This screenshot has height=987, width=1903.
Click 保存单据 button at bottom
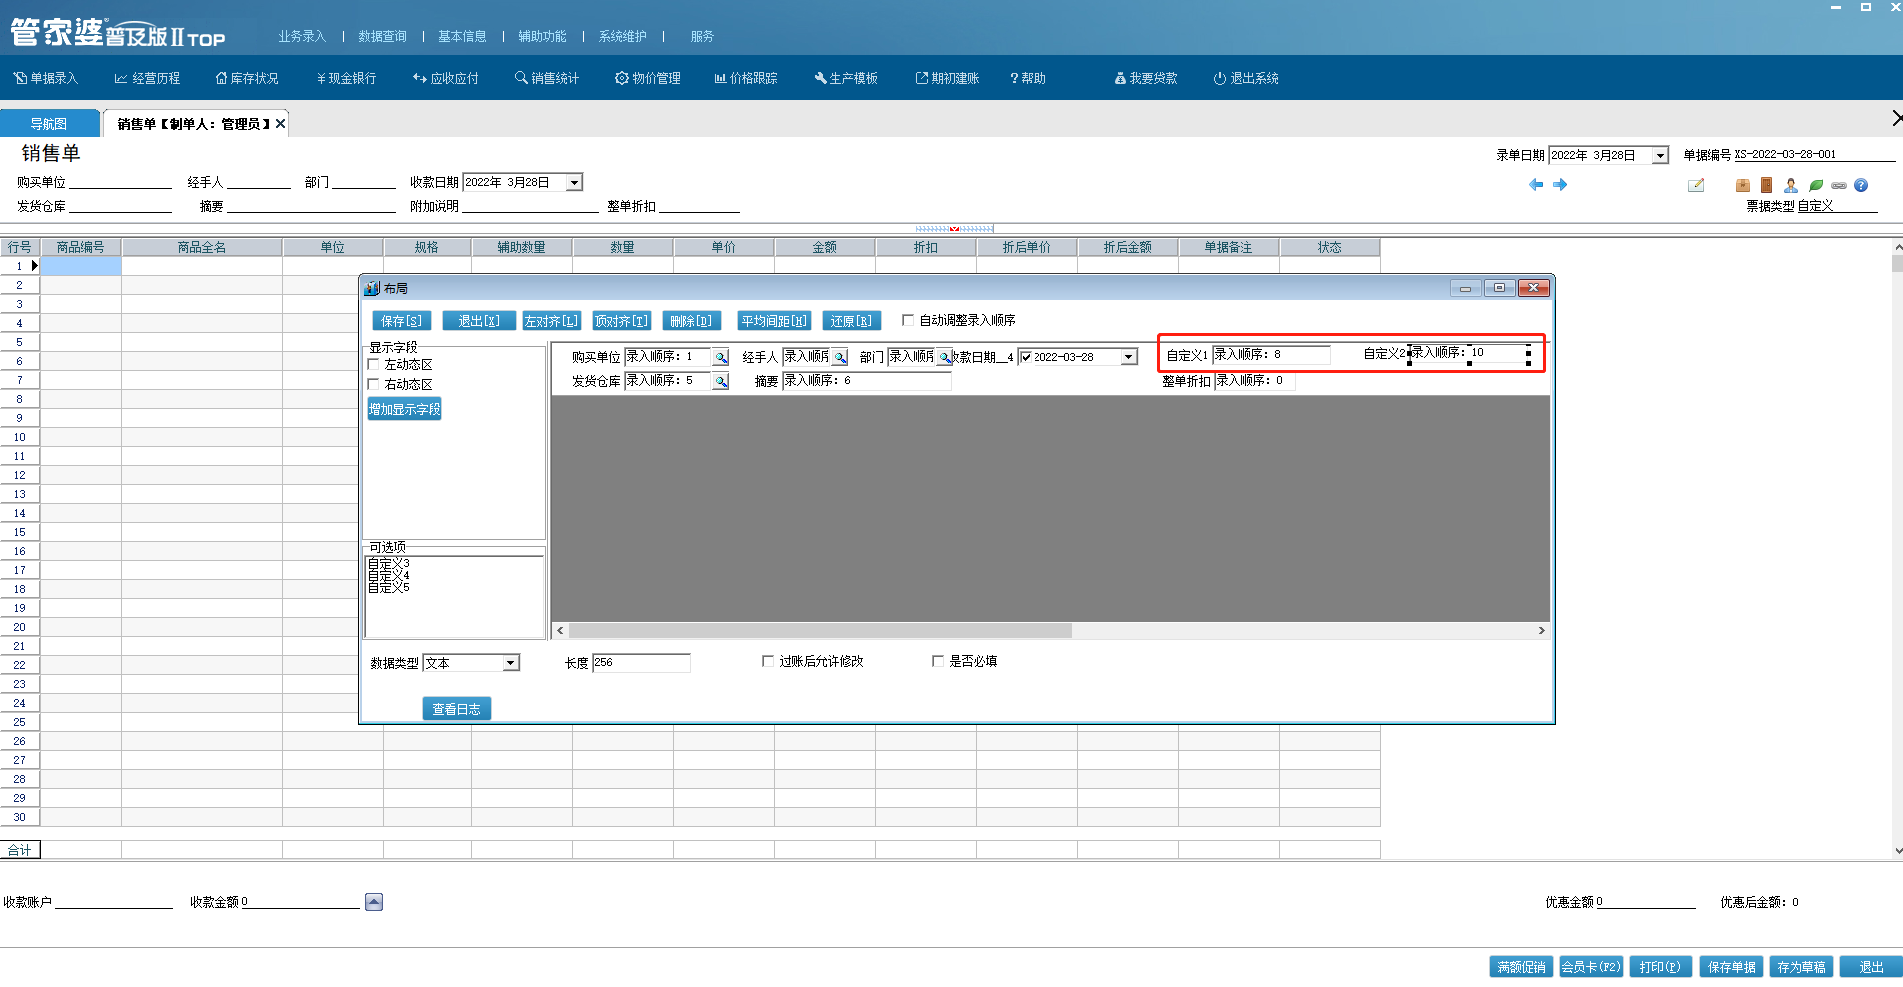1731,967
